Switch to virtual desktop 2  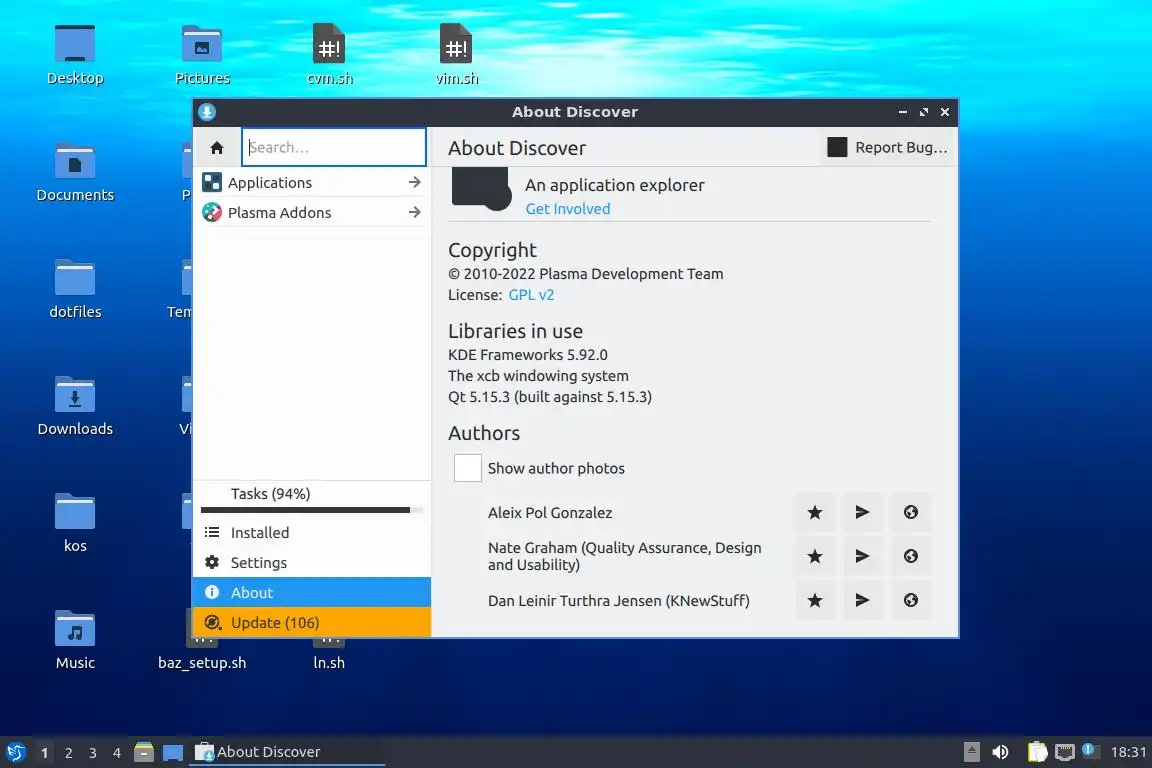pos(68,753)
